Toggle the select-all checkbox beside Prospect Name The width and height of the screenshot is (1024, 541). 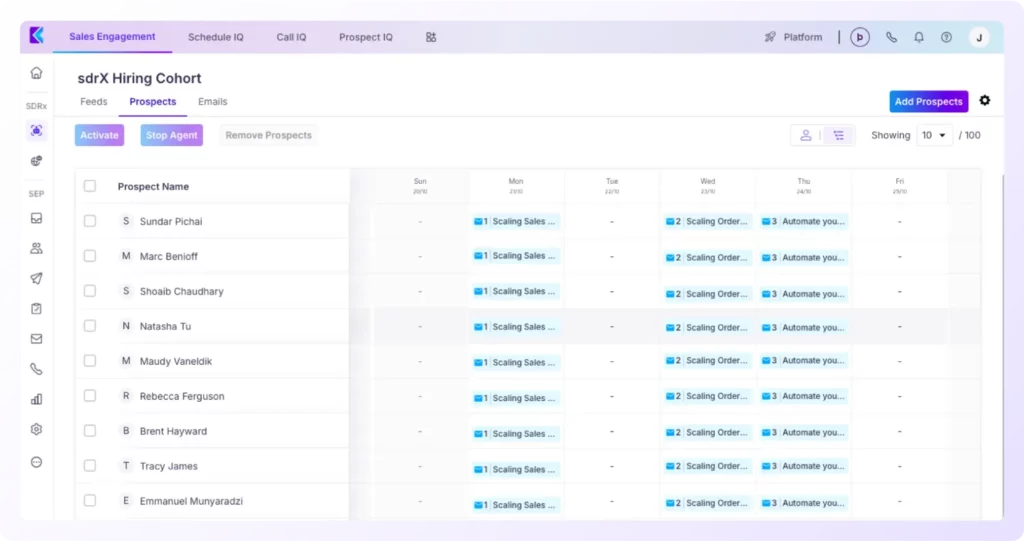pyautogui.click(x=90, y=186)
